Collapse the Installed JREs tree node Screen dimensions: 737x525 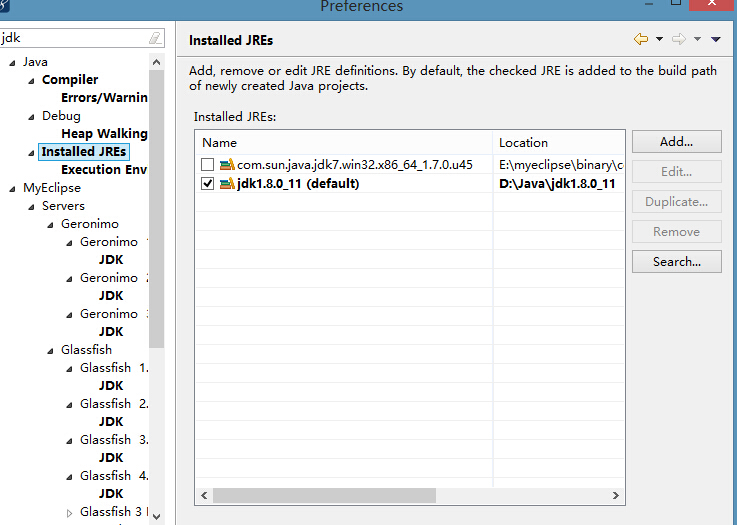point(31,153)
